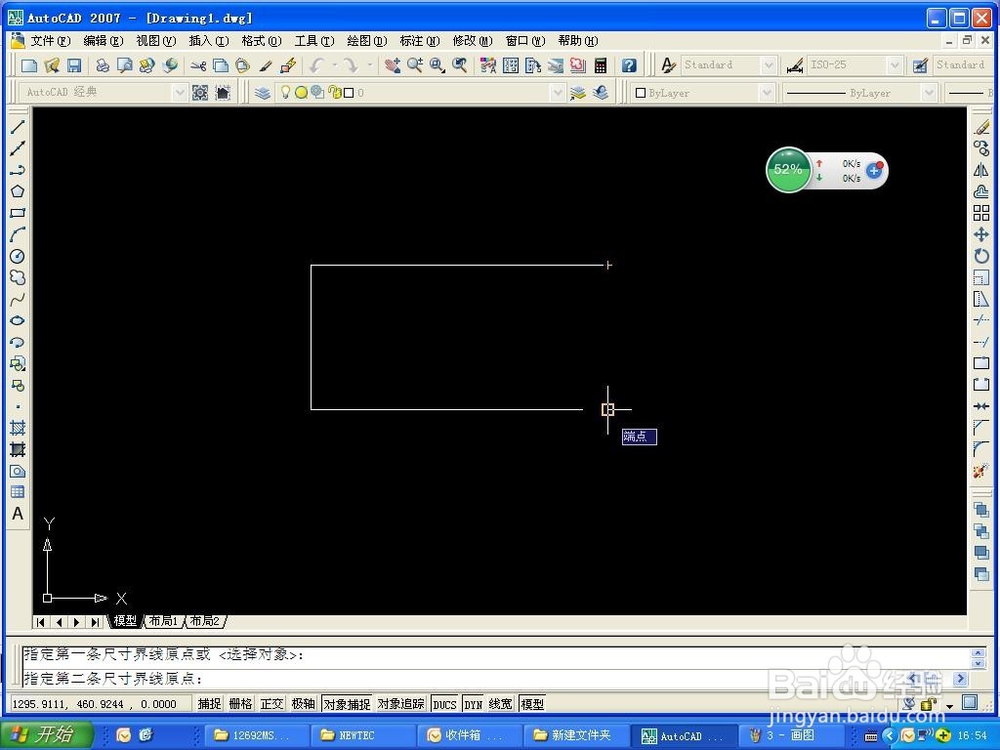This screenshot has width=1000, height=750.
Task: Click the 52% memory accelerator ball
Action: click(x=788, y=170)
